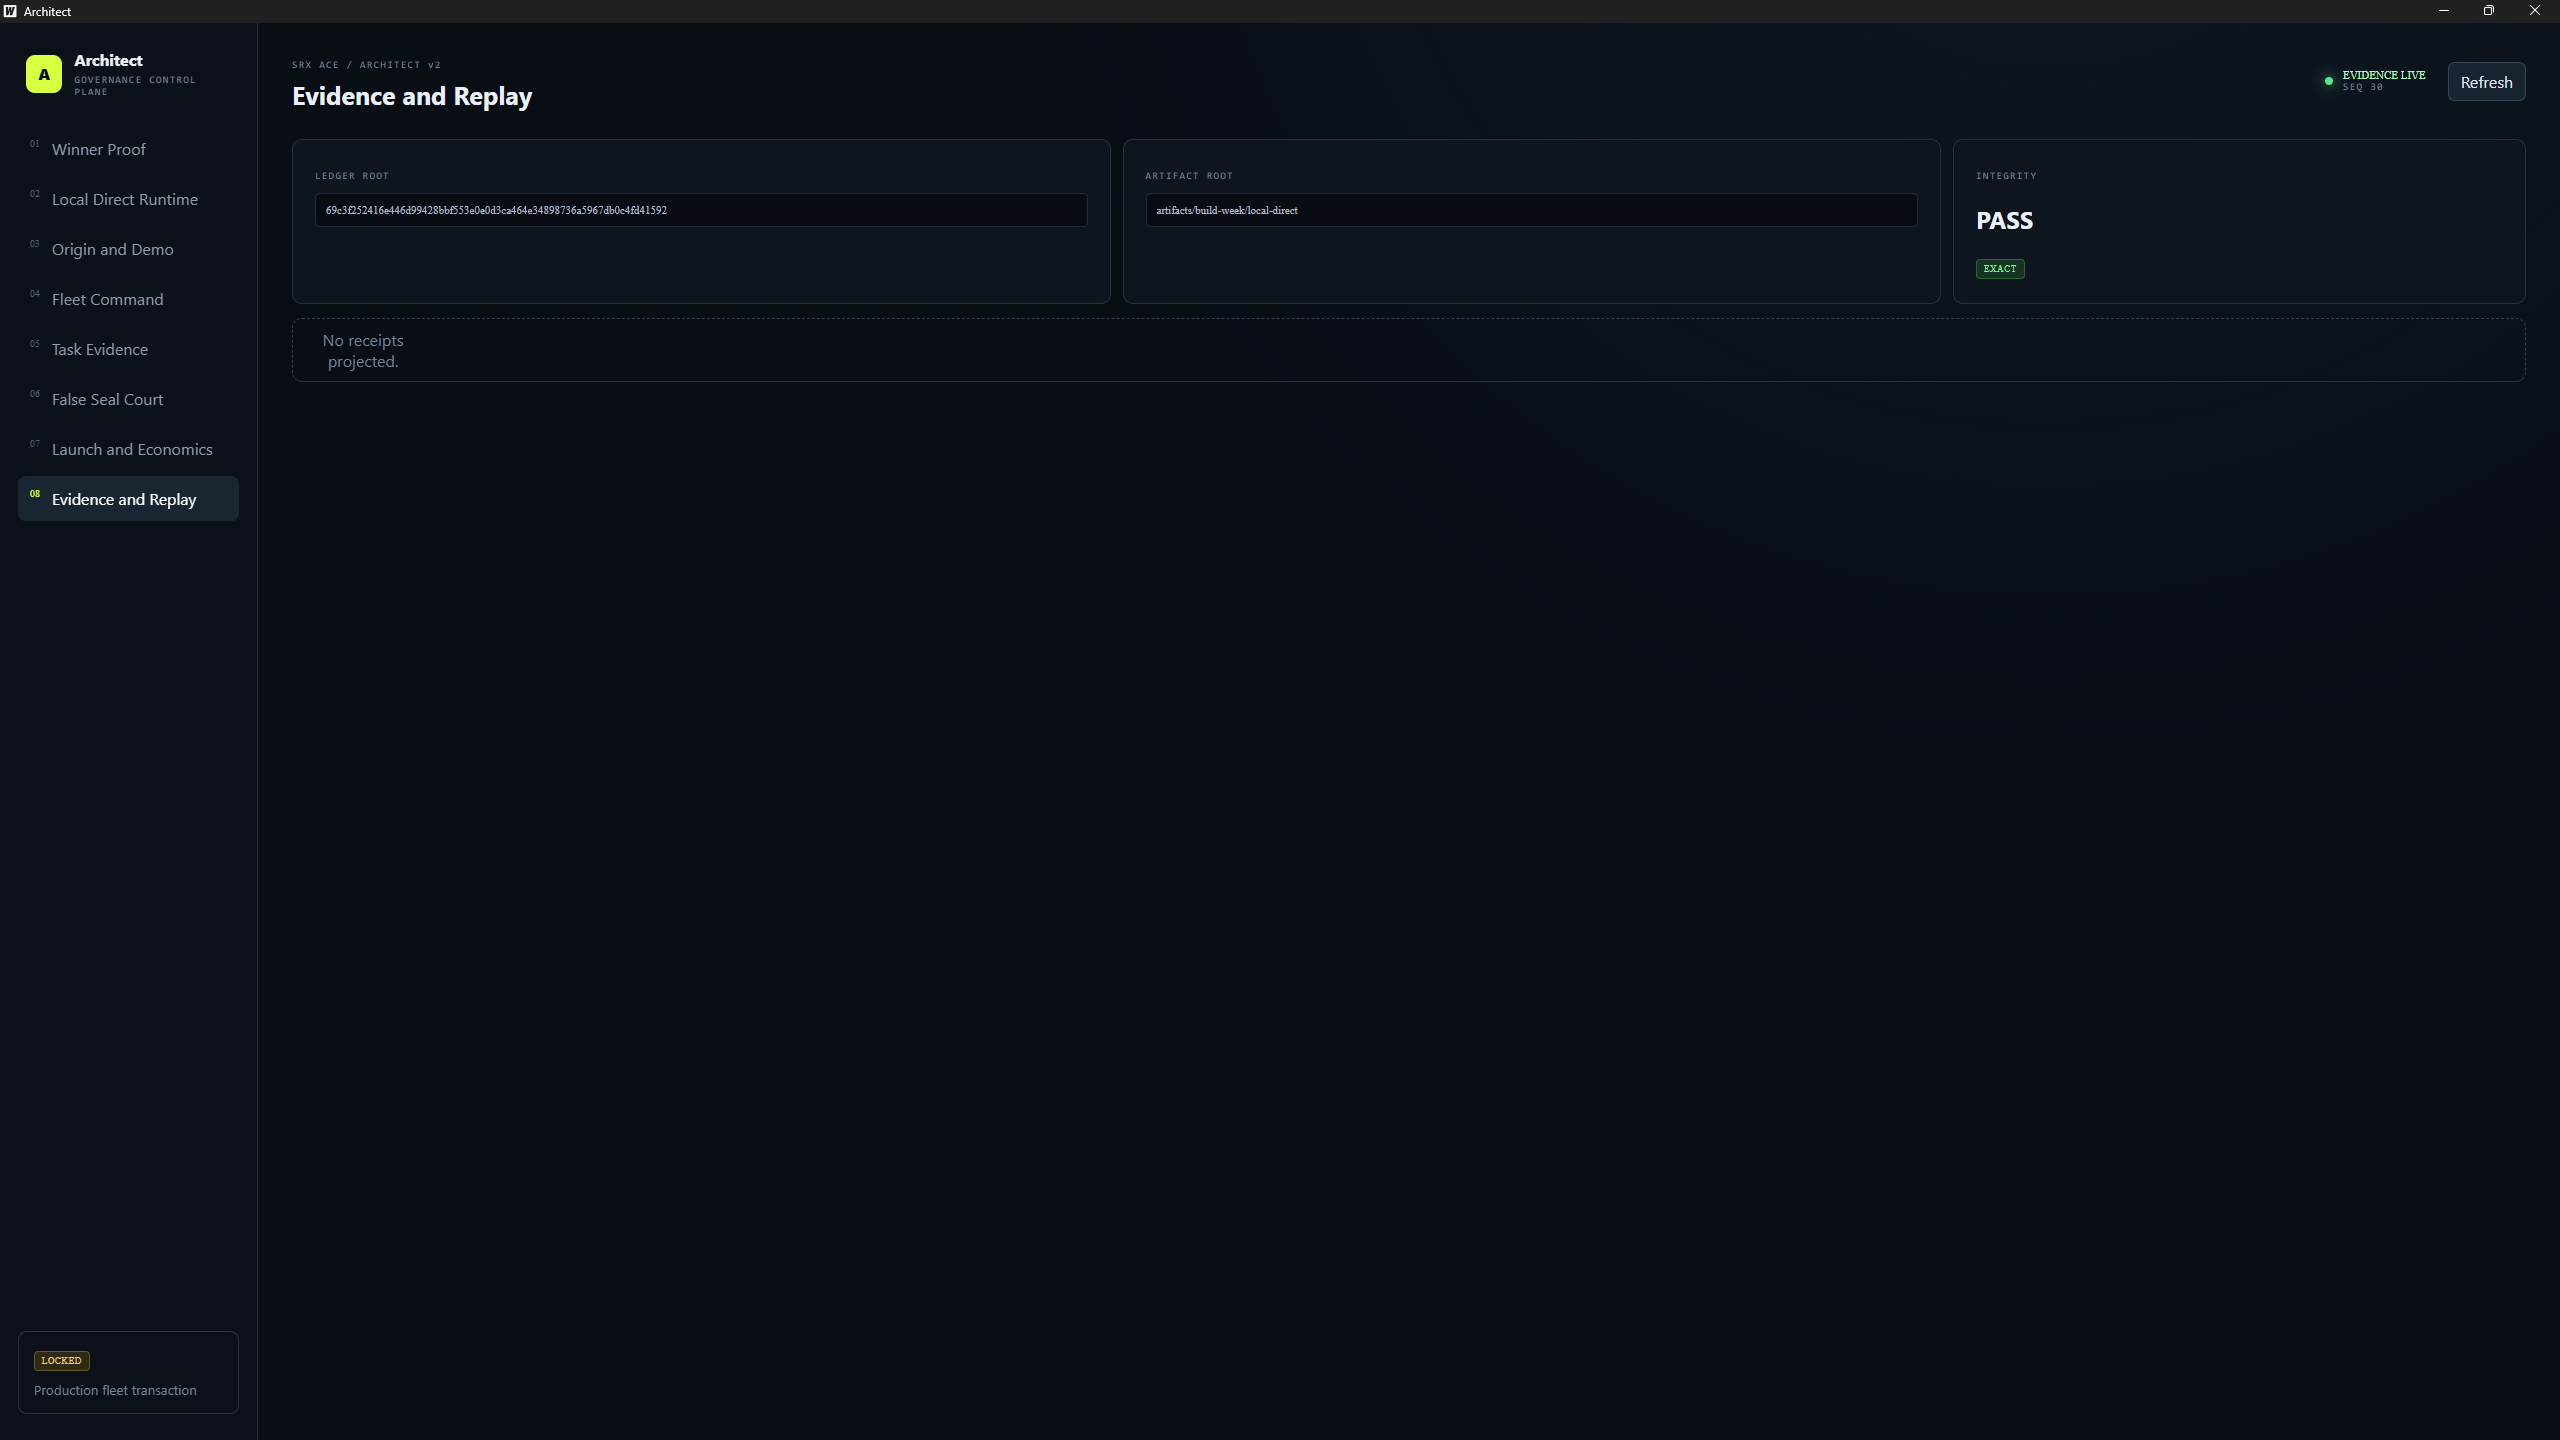The width and height of the screenshot is (2560, 1440).
Task: Click the Architect window title icon
Action: click(10, 11)
